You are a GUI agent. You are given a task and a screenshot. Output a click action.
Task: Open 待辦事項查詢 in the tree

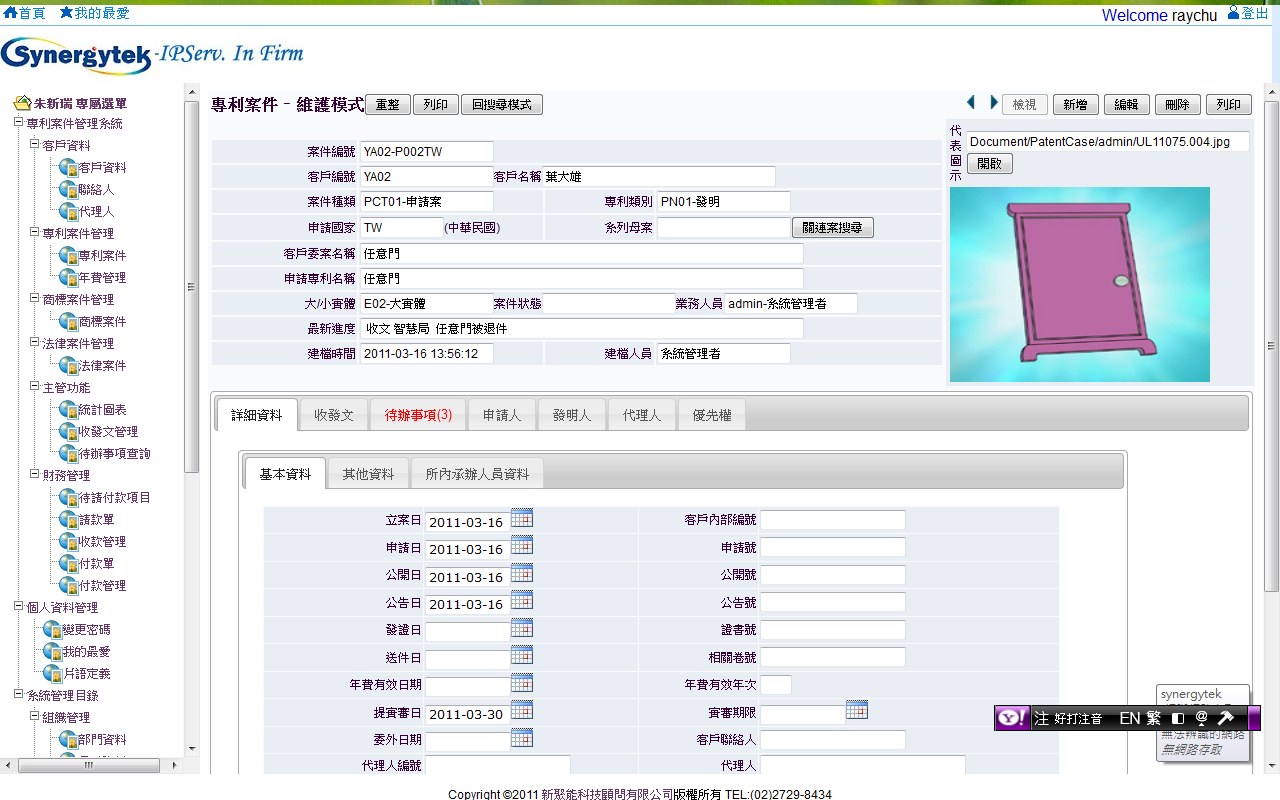coord(114,454)
